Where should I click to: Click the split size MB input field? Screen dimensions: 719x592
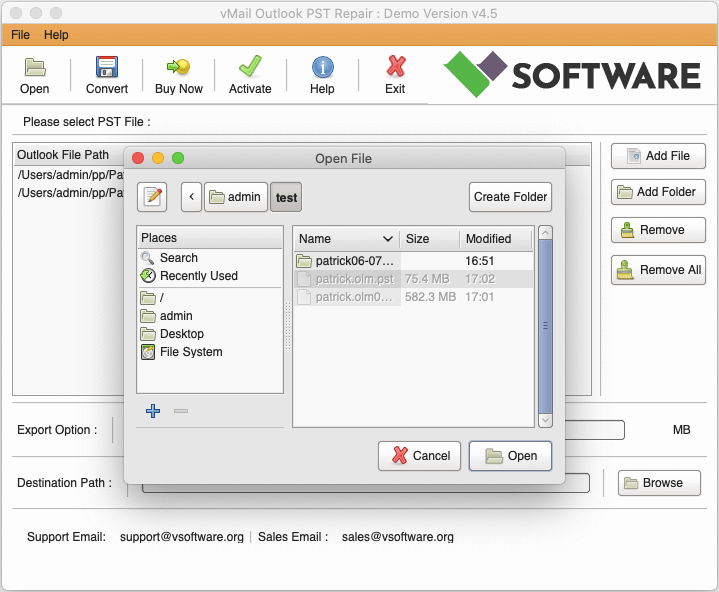(x=595, y=430)
